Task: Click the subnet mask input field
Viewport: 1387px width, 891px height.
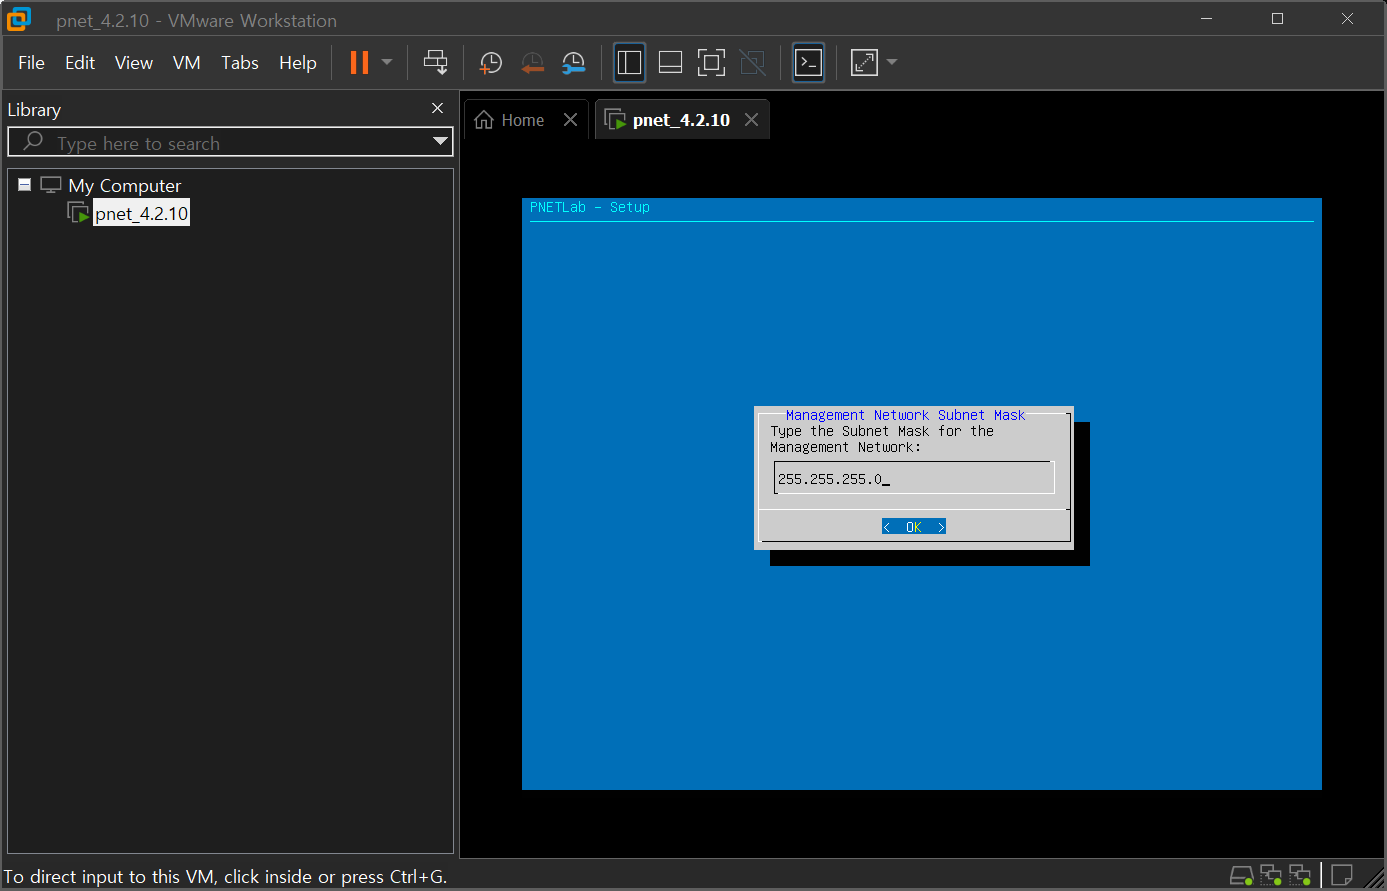Action: pos(914,478)
